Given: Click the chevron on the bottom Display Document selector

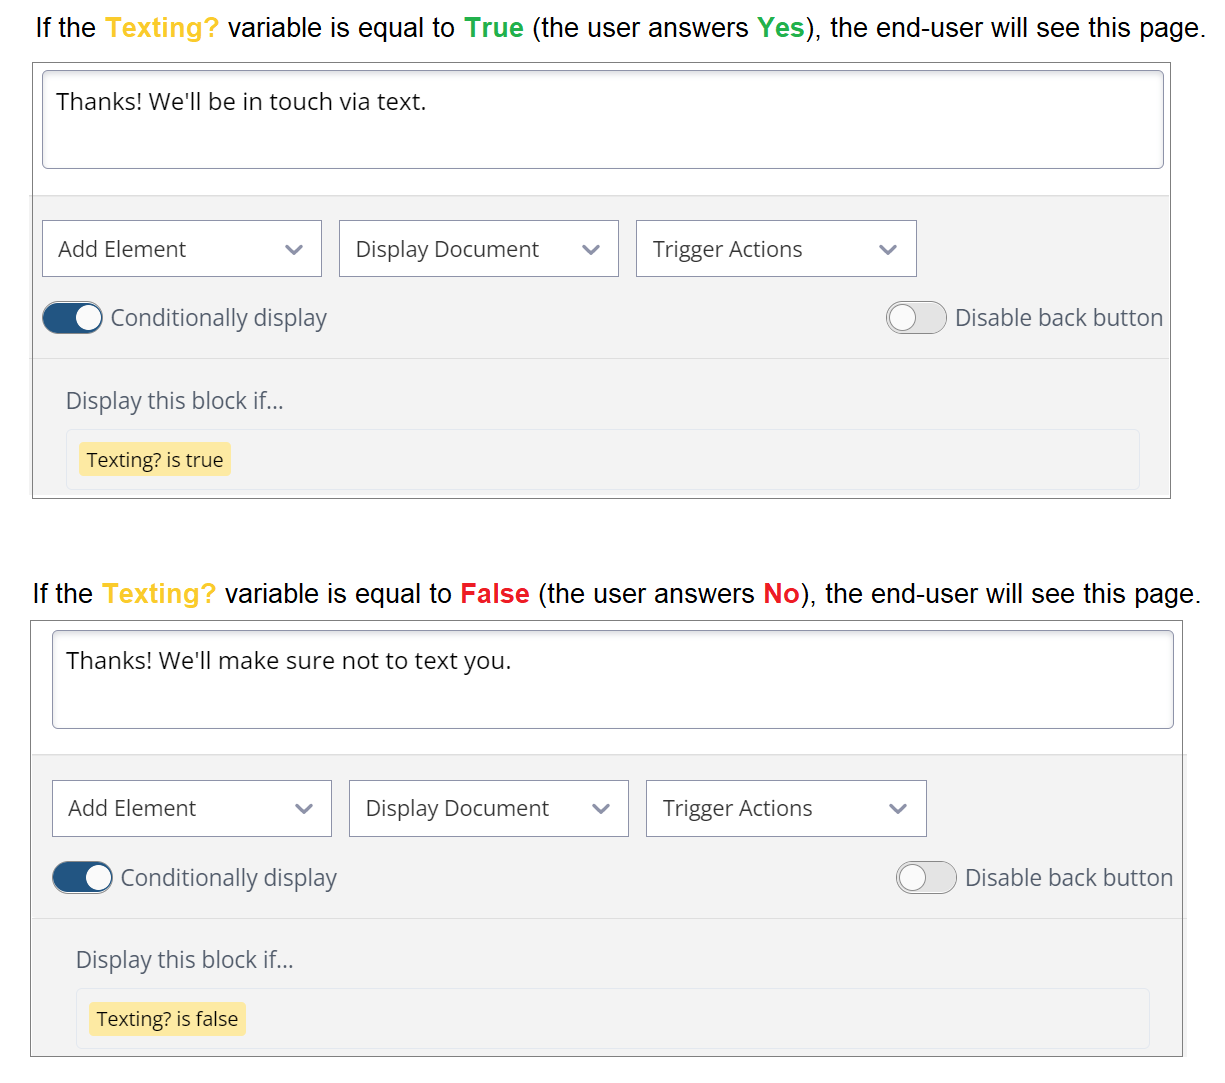Looking at the screenshot, I should click(x=602, y=808).
